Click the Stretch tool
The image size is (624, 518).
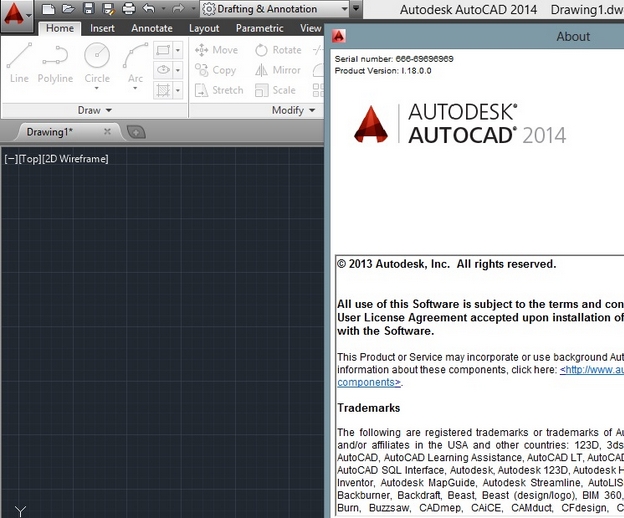click(218, 90)
